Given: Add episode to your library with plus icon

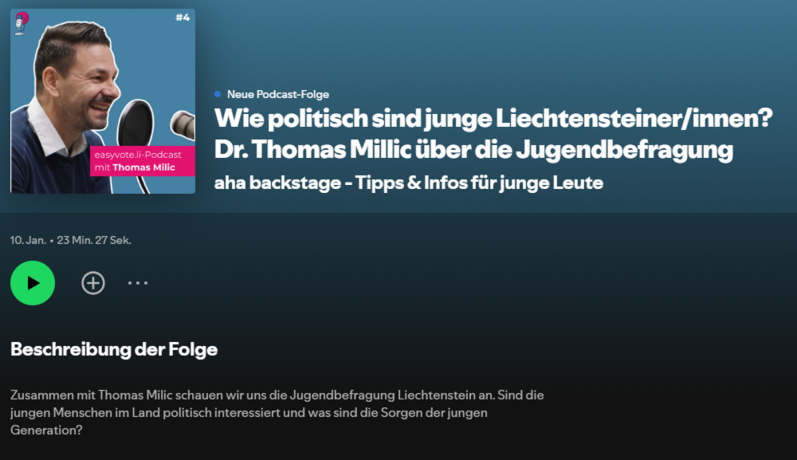Looking at the screenshot, I should point(93,283).
